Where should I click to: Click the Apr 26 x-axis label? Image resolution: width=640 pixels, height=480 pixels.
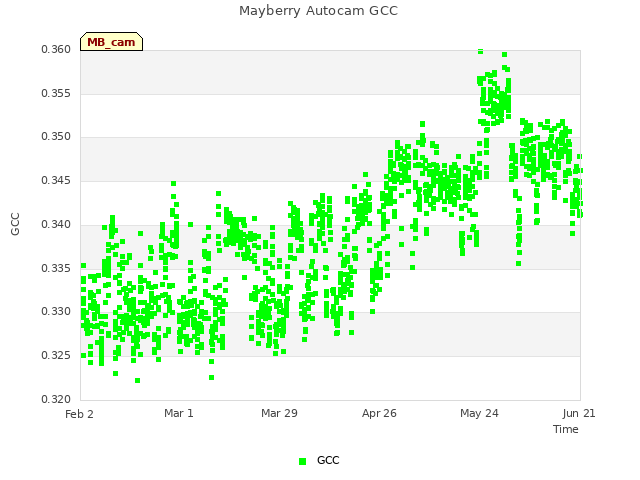tap(379, 413)
